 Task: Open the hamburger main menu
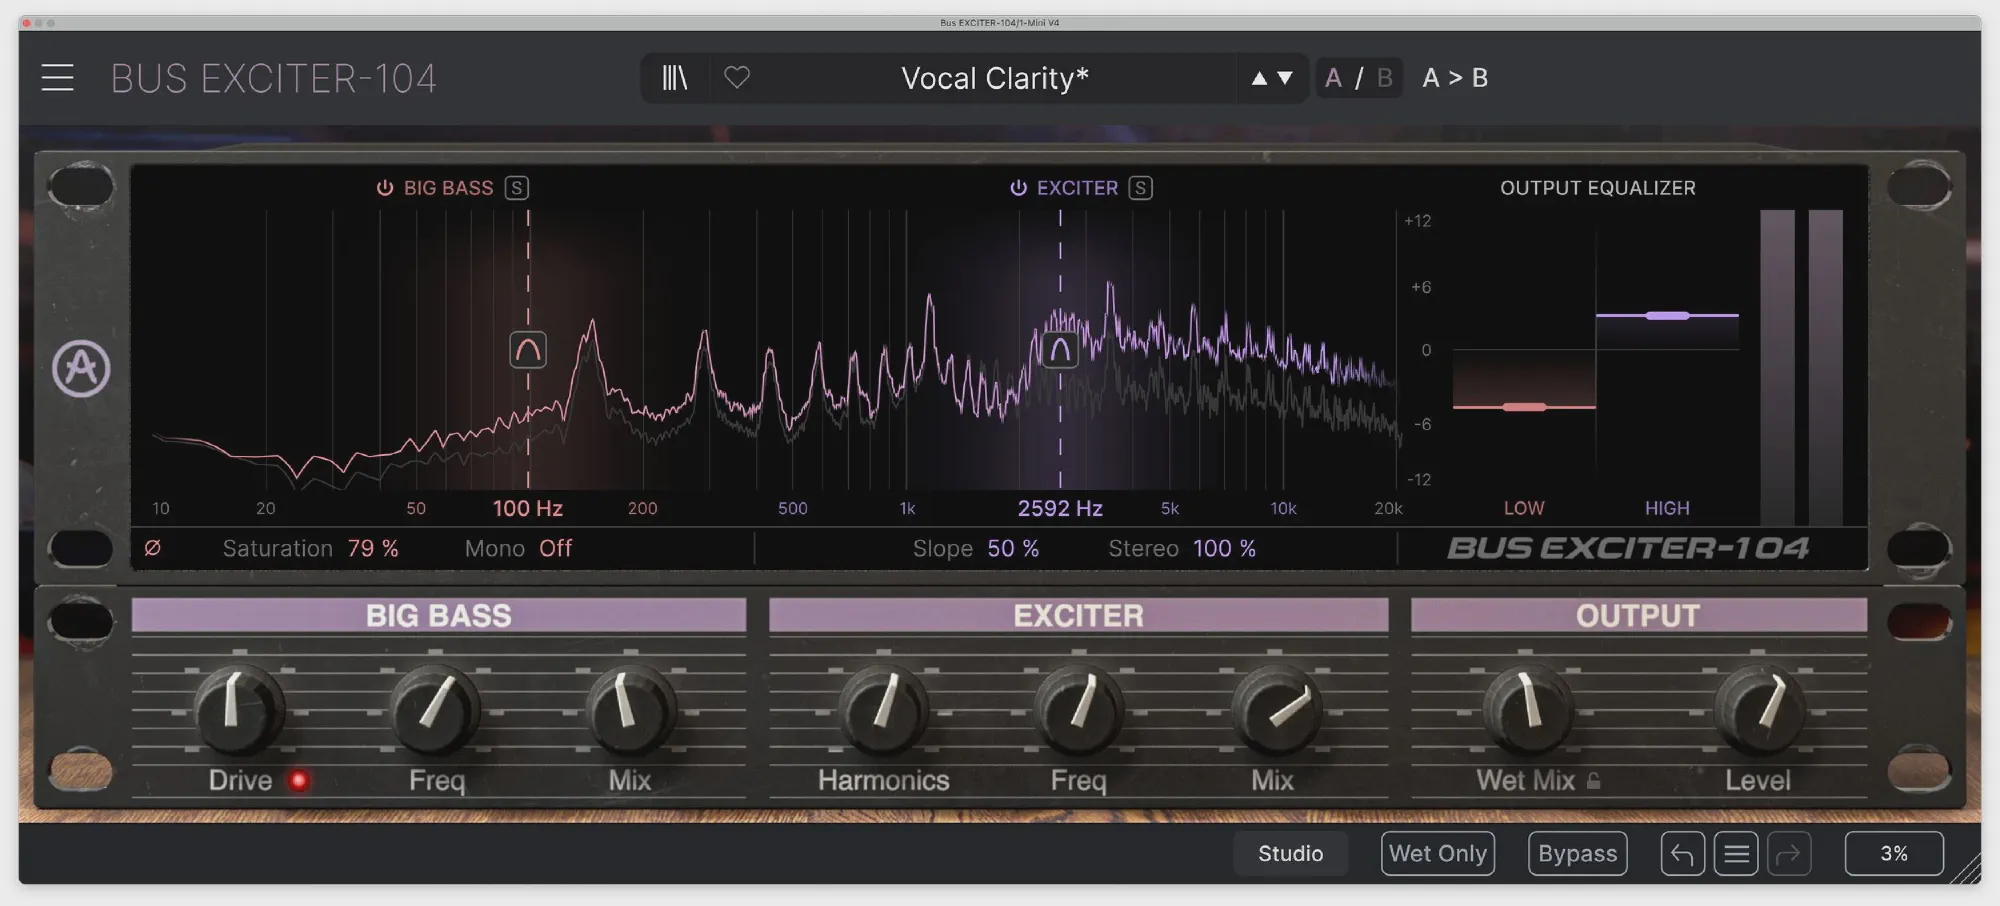[57, 78]
